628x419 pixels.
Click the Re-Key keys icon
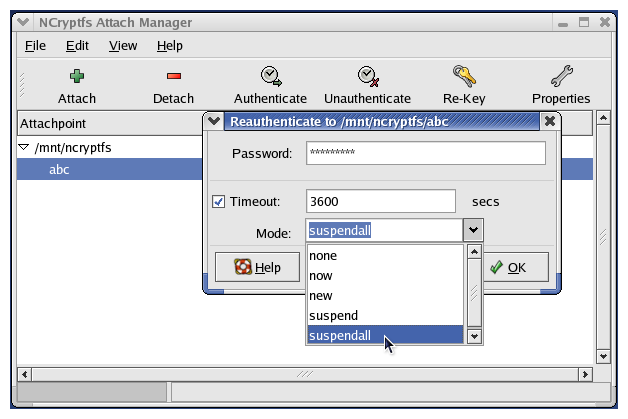[465, 76]
